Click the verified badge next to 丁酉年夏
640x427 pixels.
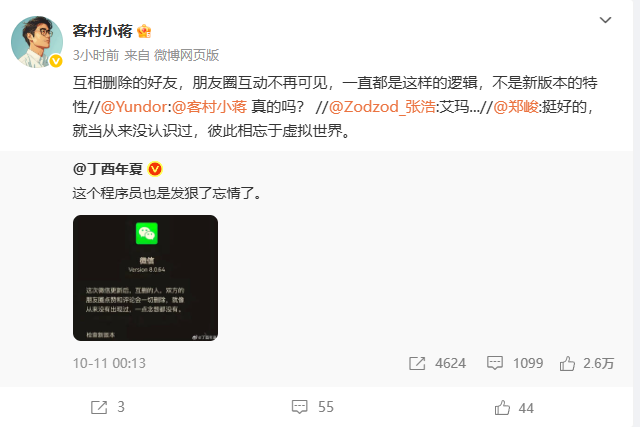click(x=155, y=169)
